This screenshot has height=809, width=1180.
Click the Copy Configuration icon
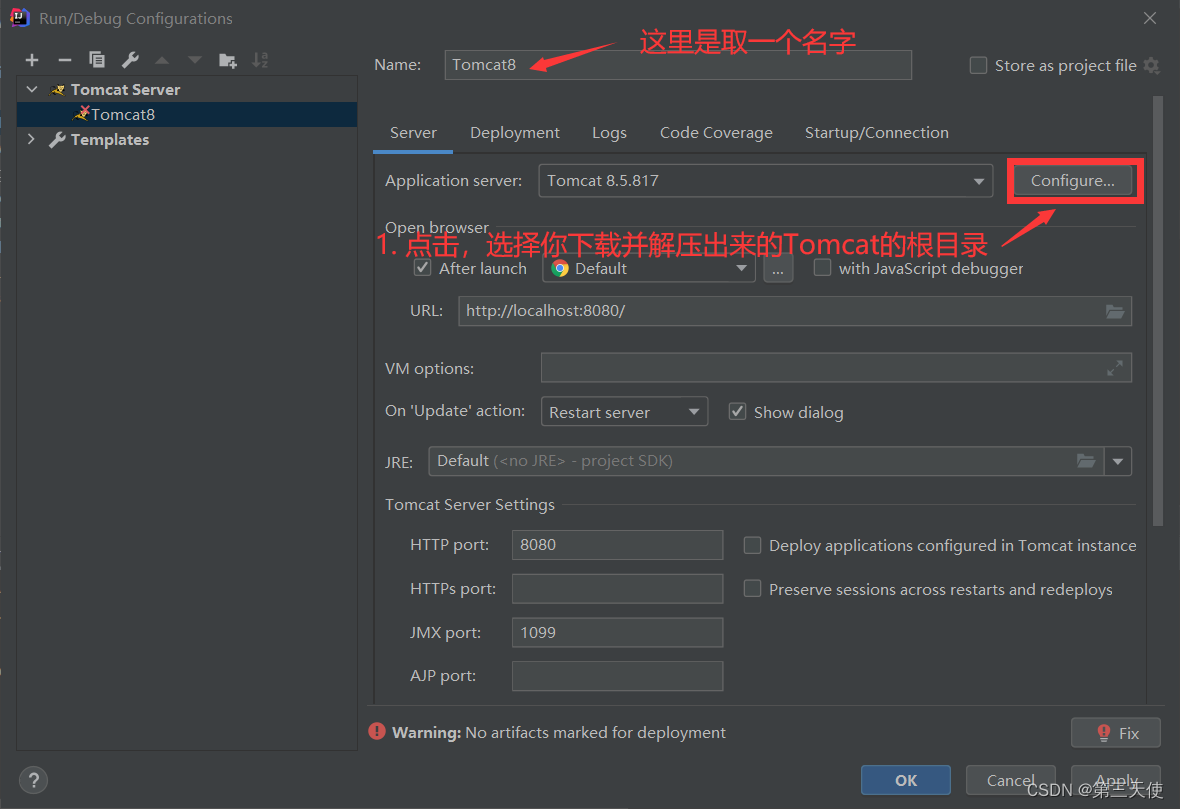click(x=97, y=60)
